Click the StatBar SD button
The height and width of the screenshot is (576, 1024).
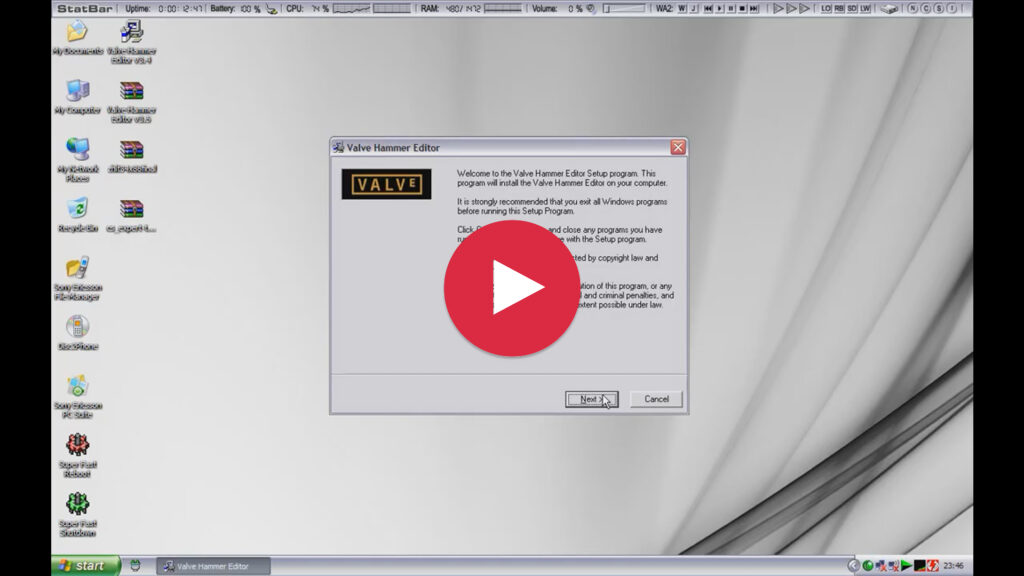coord(852,8)
